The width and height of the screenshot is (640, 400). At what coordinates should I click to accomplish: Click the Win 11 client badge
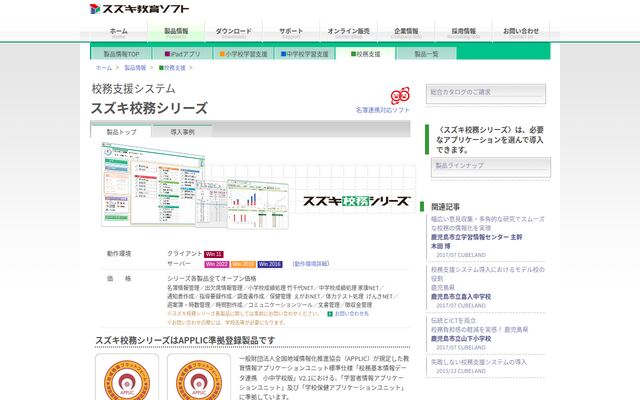(x=213, y=254)
